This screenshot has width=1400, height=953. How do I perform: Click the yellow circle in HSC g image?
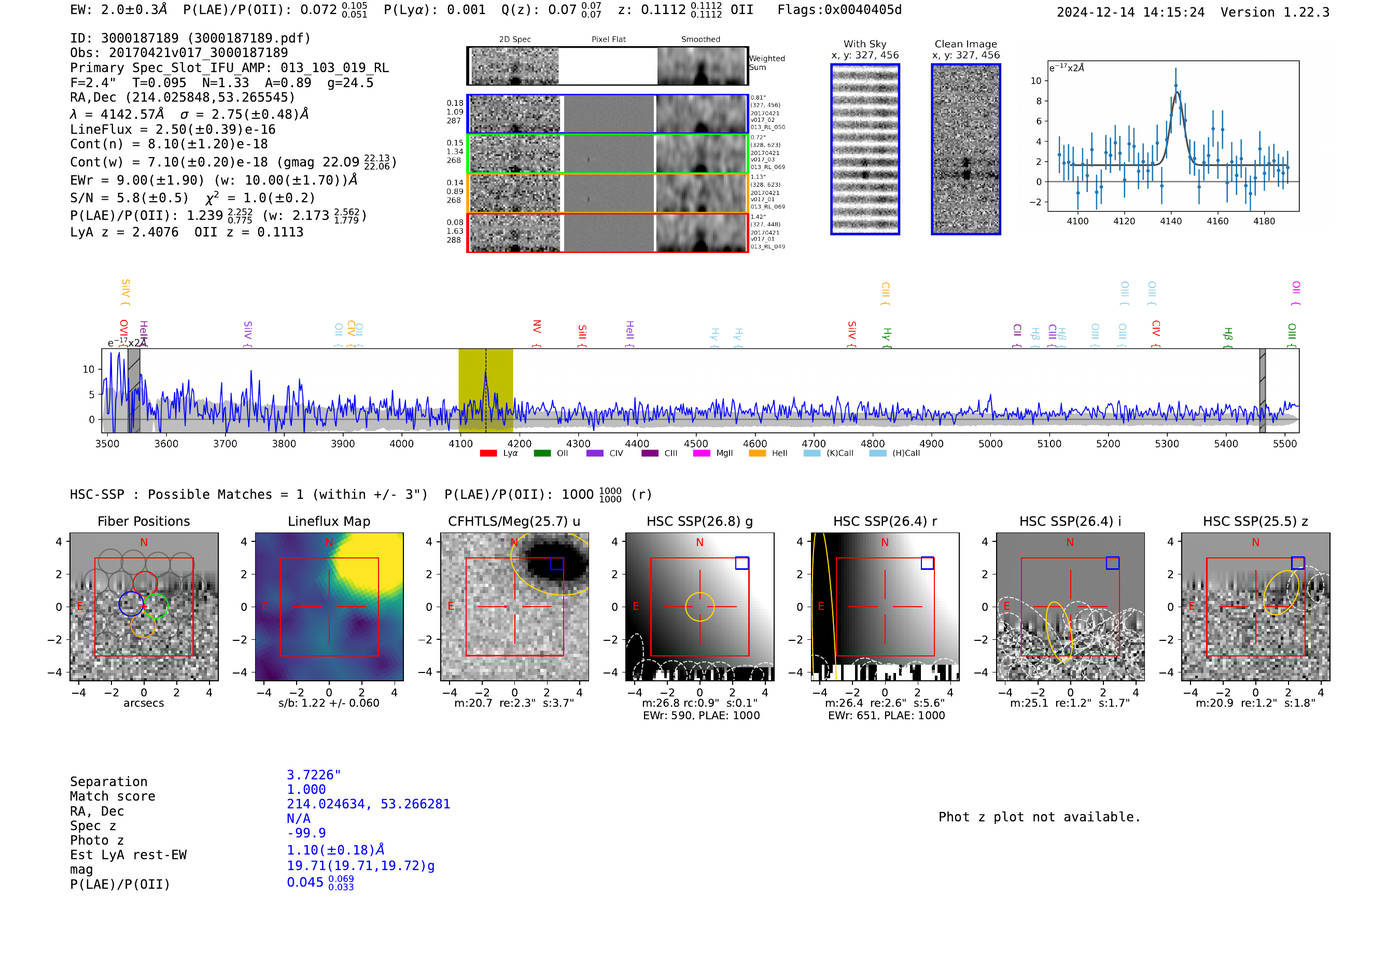700,606
